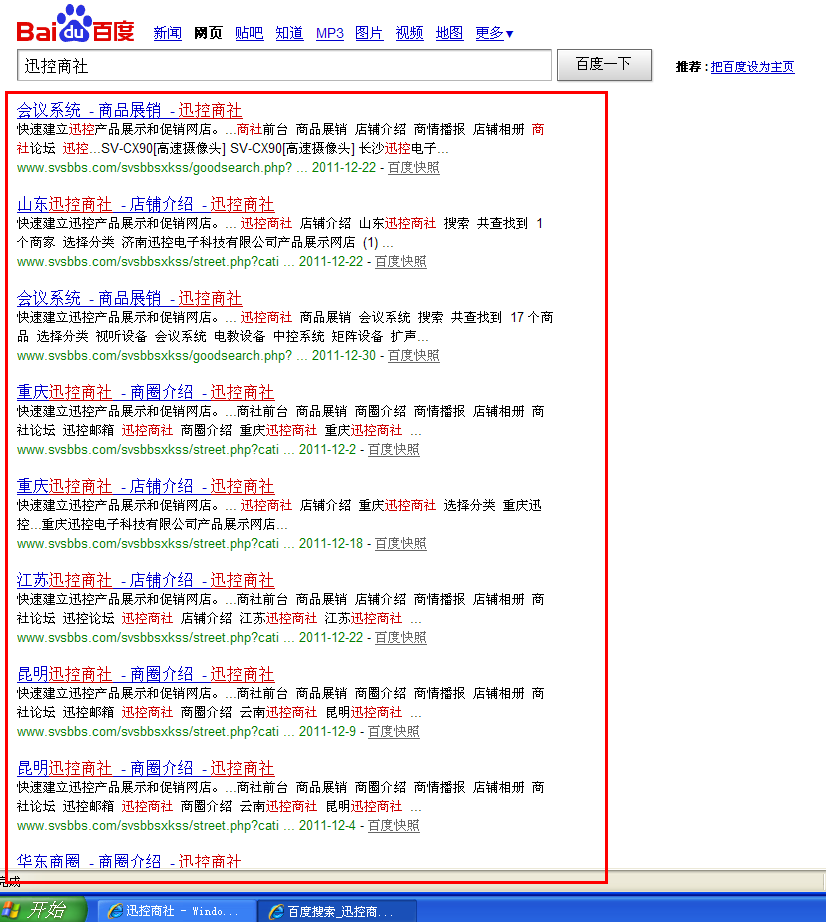Viewport: 826px width, 922px height.
Task: Click snippet text SV-CX90[高速摄像头]
Action: tap(163, 148)
